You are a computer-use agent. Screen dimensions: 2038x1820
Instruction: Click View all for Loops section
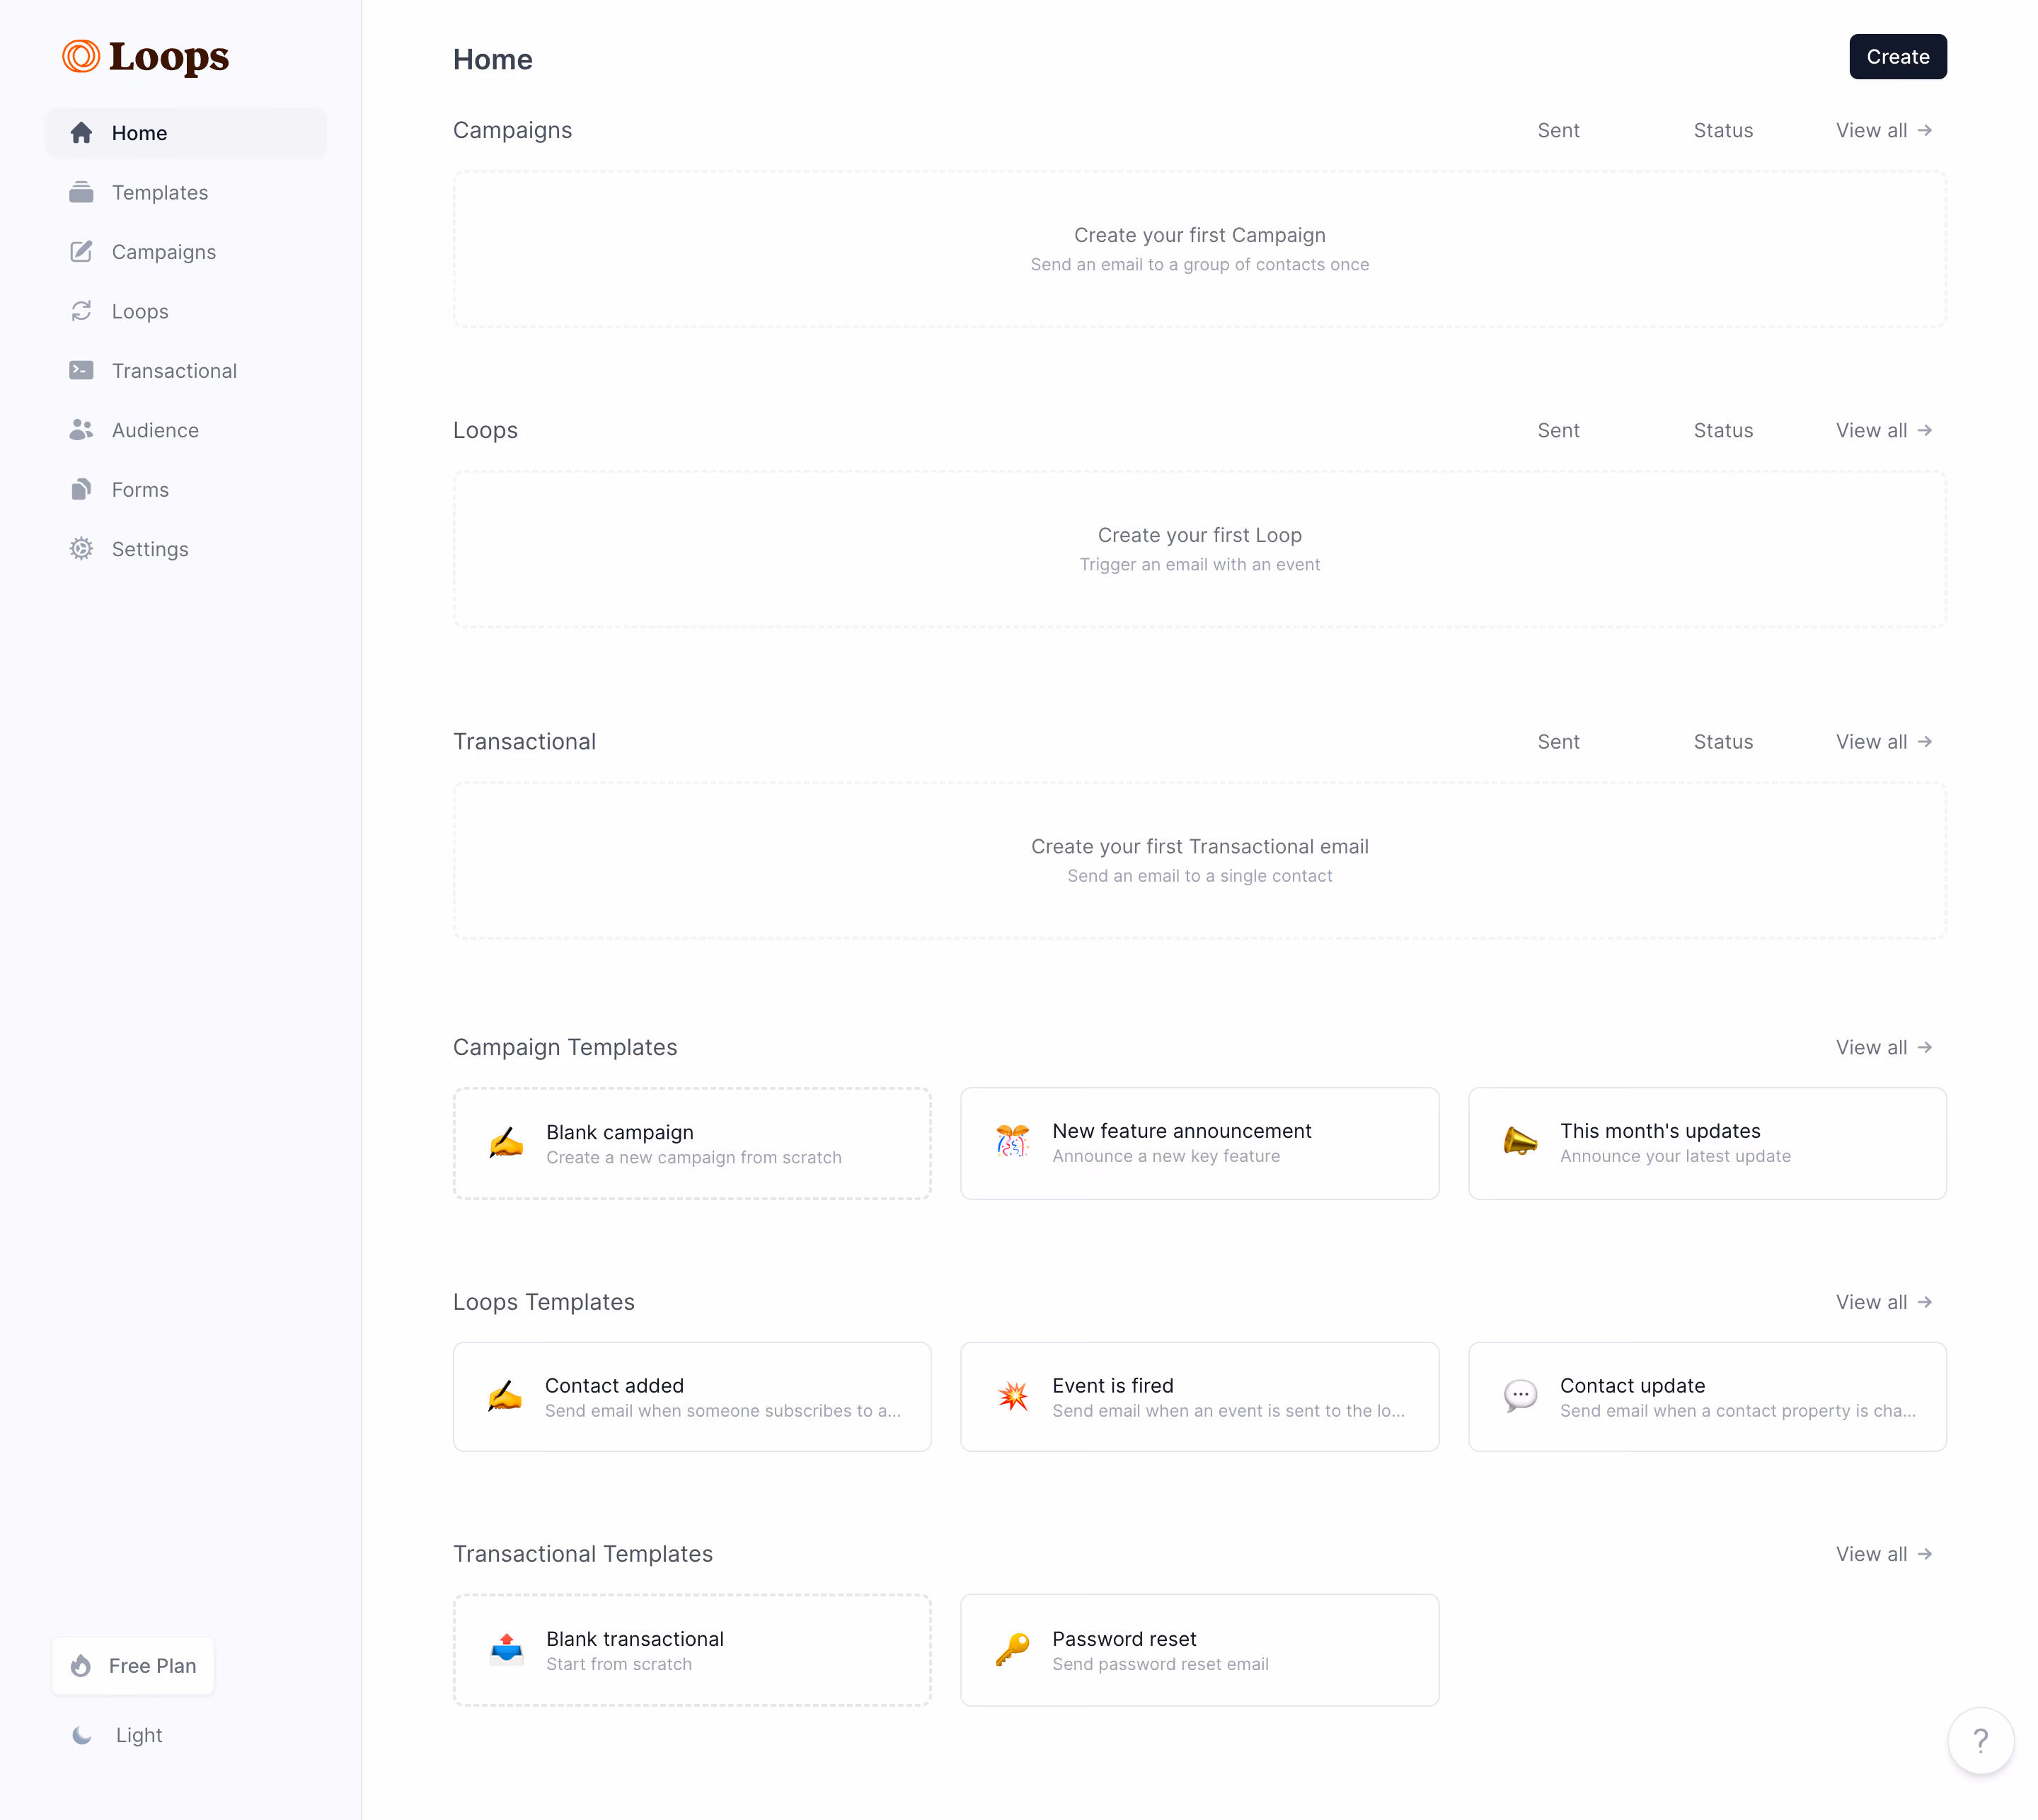coord(1883,431)
